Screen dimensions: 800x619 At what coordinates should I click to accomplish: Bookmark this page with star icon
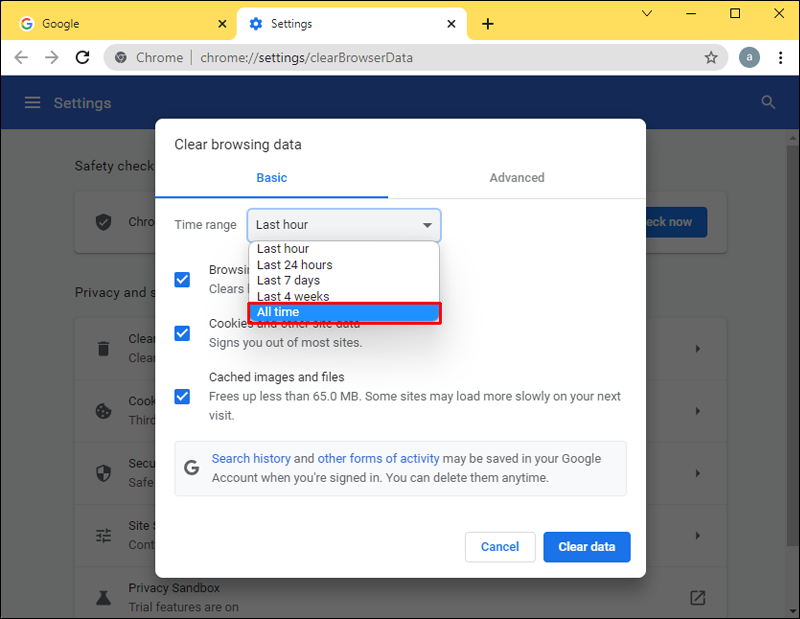tap(711, 58)
